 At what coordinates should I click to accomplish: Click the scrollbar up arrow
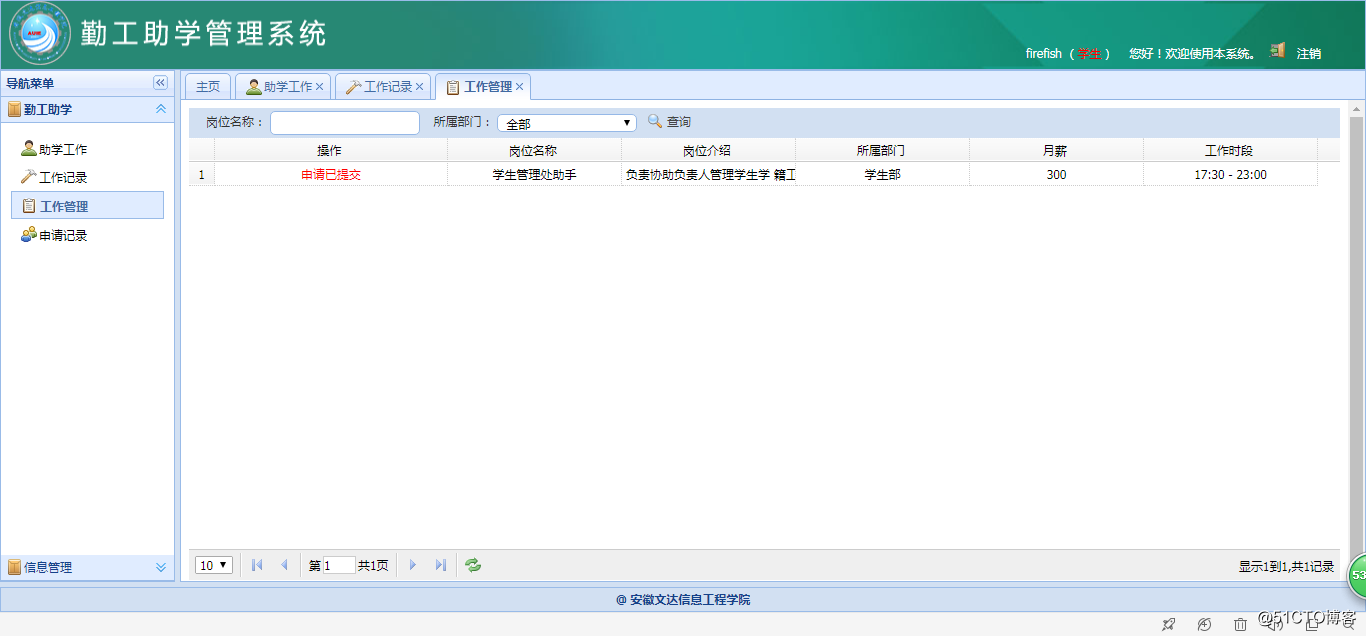(1357, 108)
